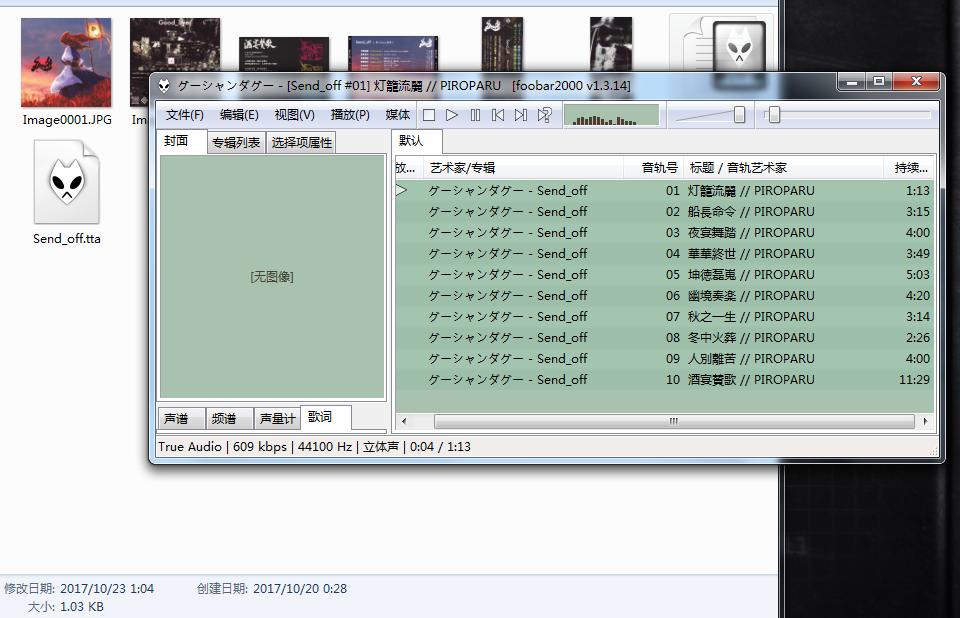Select track 02 船長命令
Viewport: 960px width, 618px height.
pos(664,211)
